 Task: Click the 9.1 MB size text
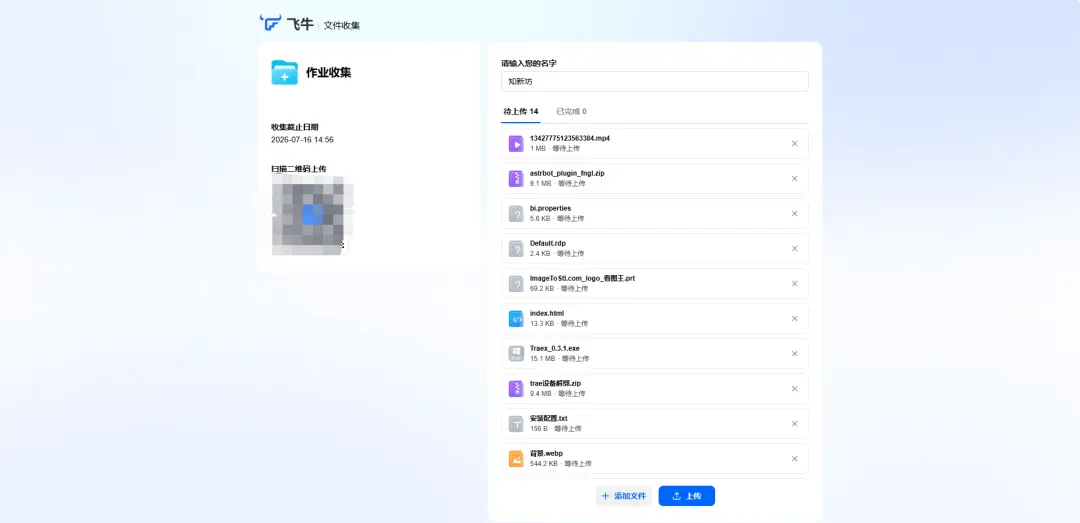[541, 183]
